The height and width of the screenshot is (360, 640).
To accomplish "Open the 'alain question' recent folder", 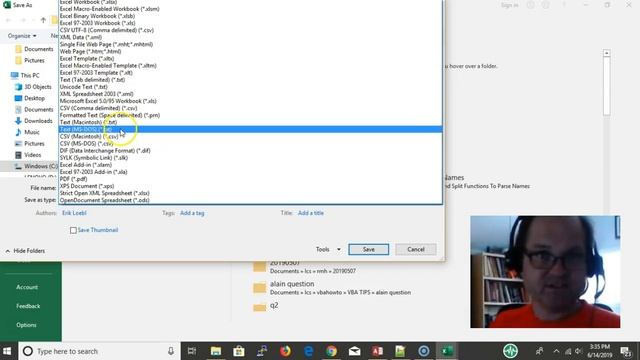I will (x=332, y=288).
